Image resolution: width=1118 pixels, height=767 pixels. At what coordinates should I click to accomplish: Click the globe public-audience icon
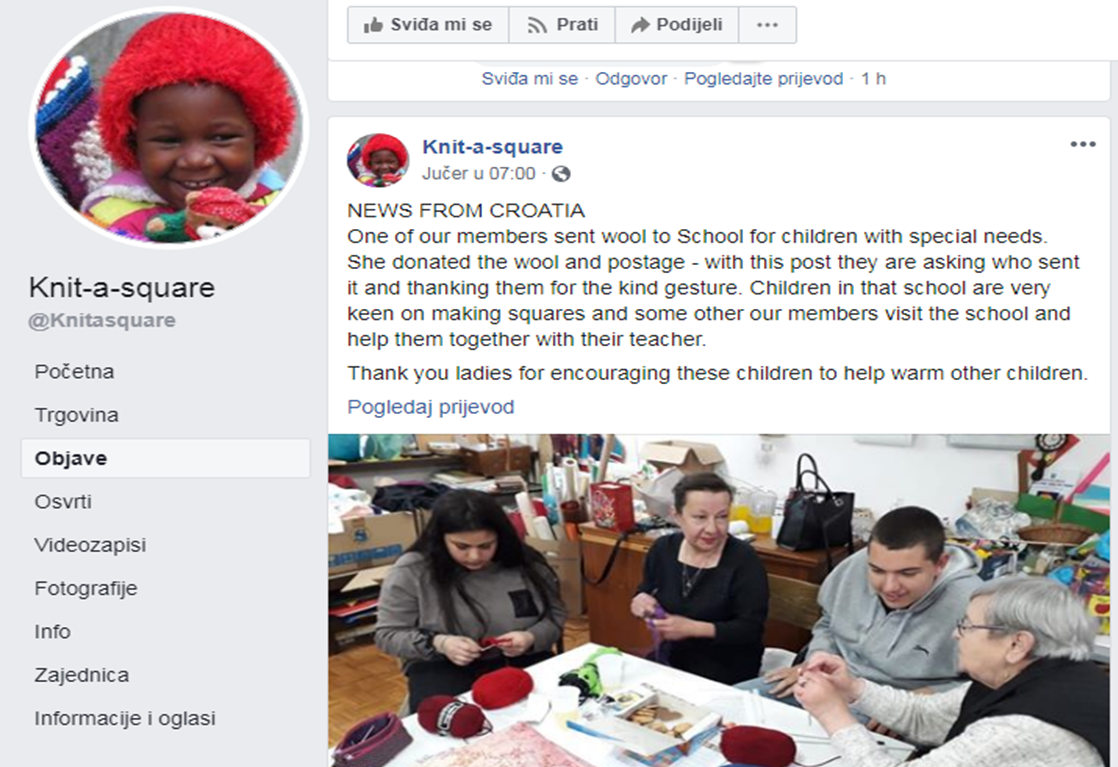click(561, 174)
